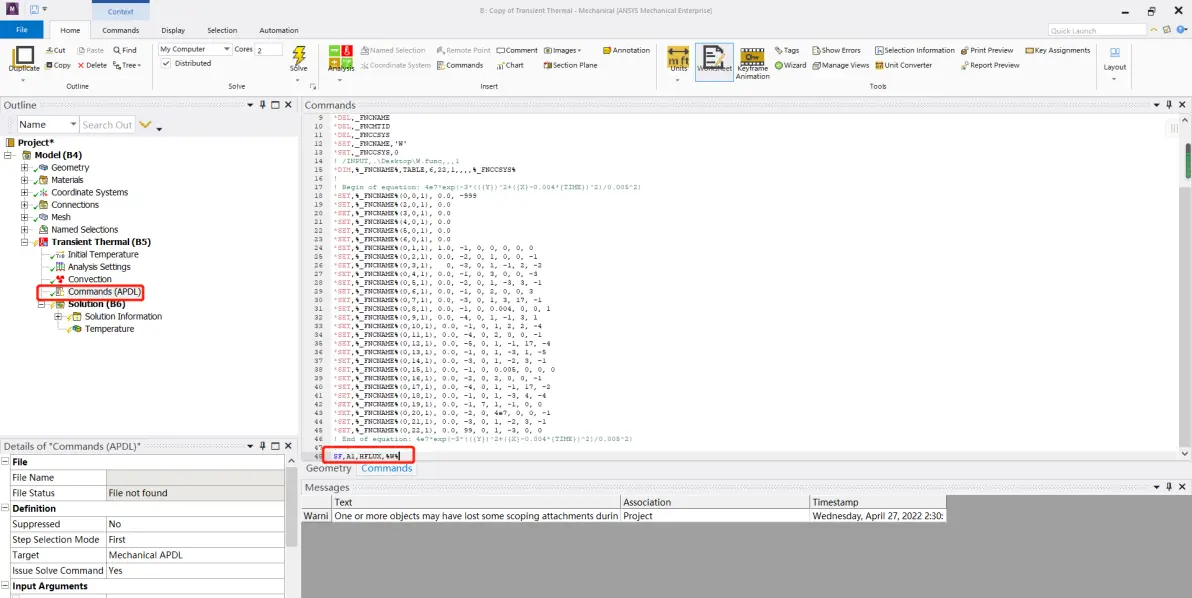Insert a Chart from the ribbon
Screen dimensions: 1192x598
510,65
